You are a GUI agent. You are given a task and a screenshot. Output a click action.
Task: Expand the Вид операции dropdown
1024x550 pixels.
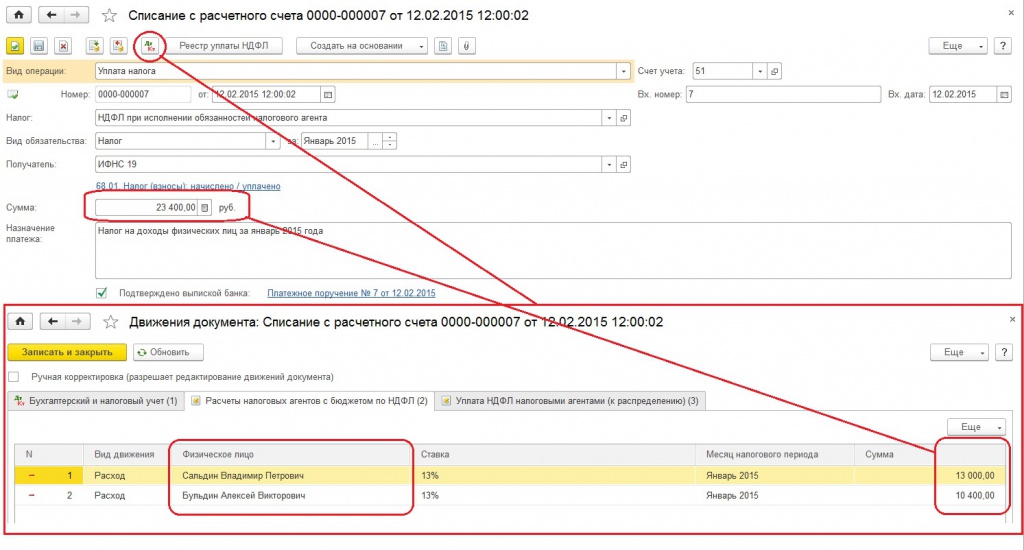tap(624, 71)
